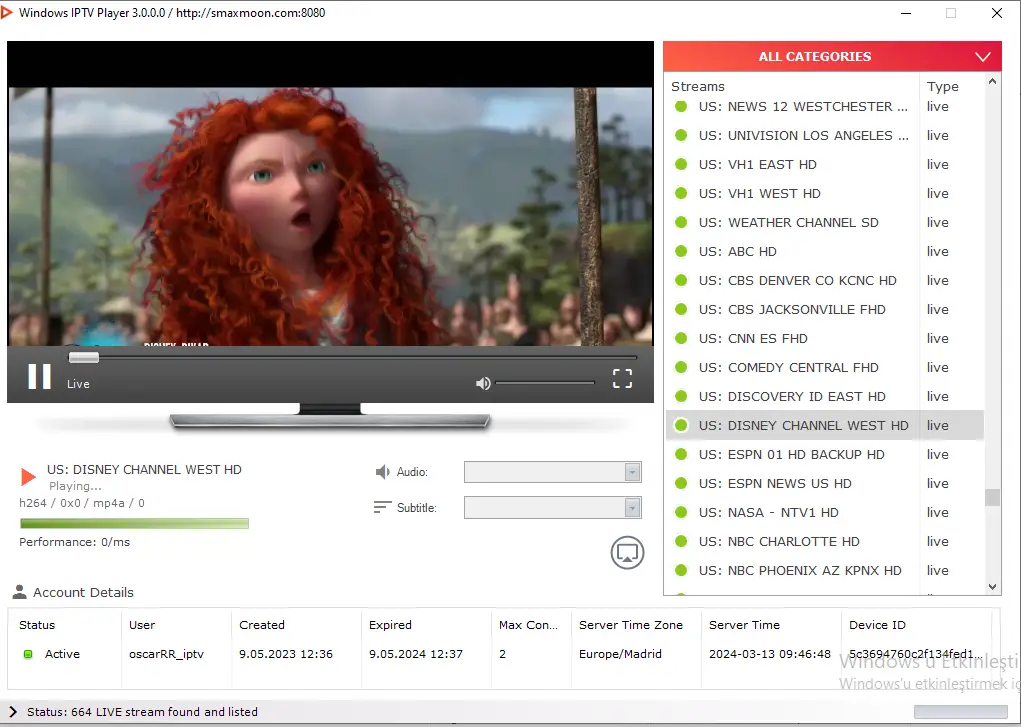
Task: Click the IPTV Player app icon in title bar
Action: (x=7, y=12)
